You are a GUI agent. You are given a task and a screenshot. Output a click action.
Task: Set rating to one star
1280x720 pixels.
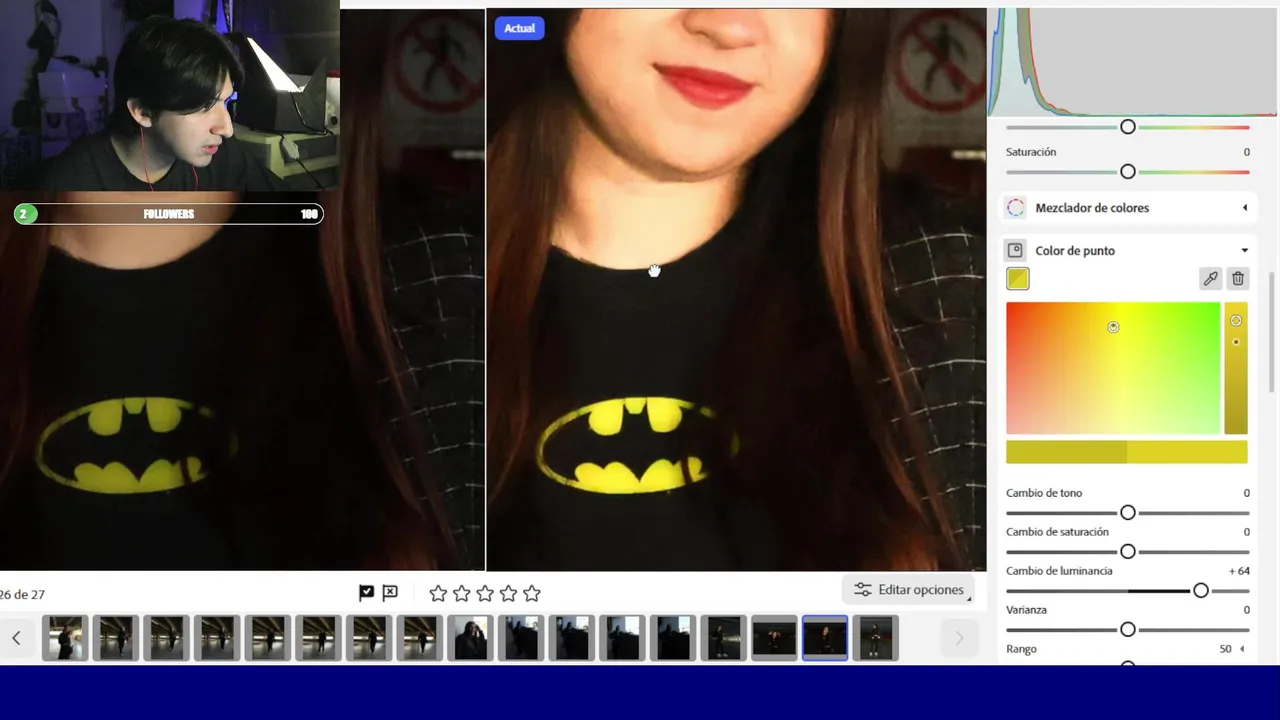pos(438,593)
